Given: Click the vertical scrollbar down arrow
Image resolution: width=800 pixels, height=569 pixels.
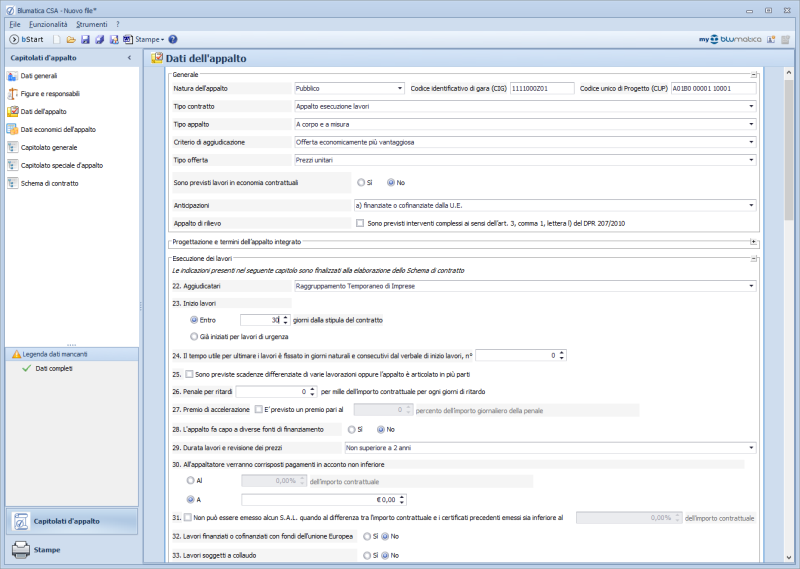Looking at the screenshot, I should [x=789, y=558].
